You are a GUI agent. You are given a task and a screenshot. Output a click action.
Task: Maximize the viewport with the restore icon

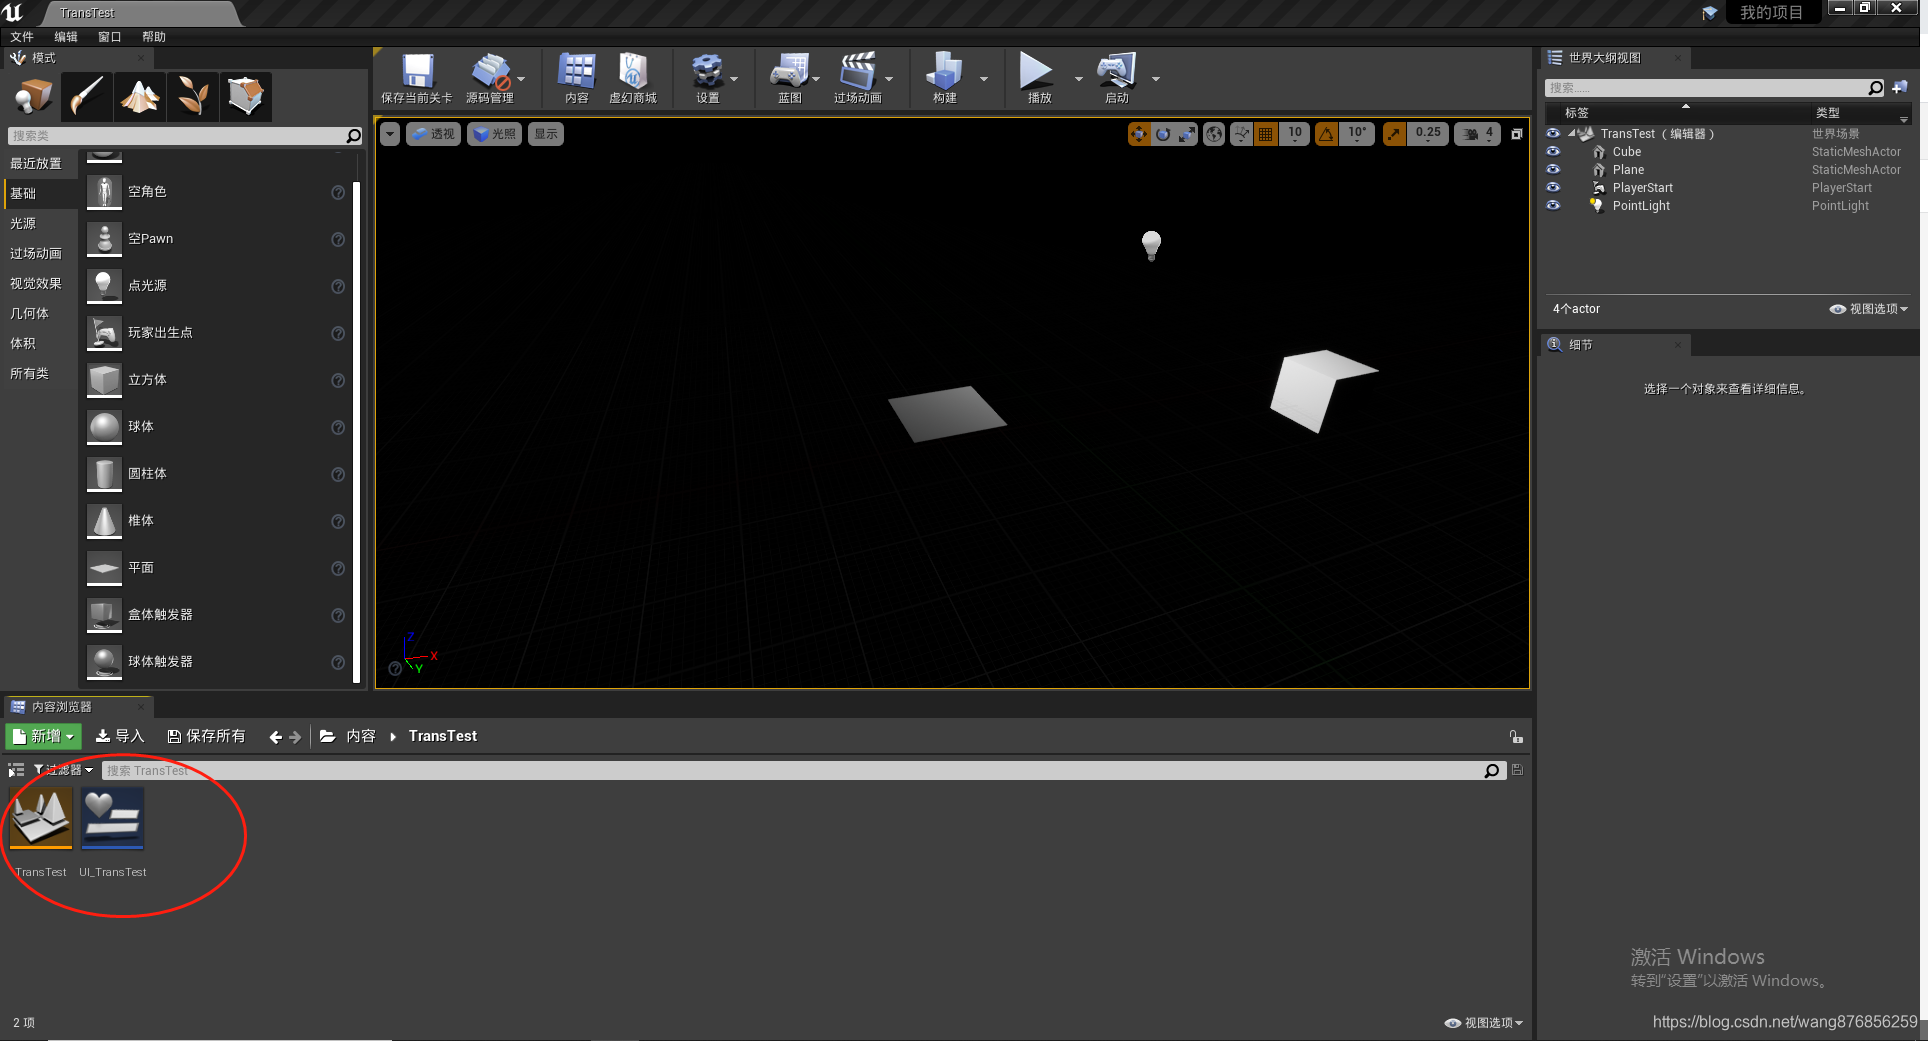coord(1517,134)
